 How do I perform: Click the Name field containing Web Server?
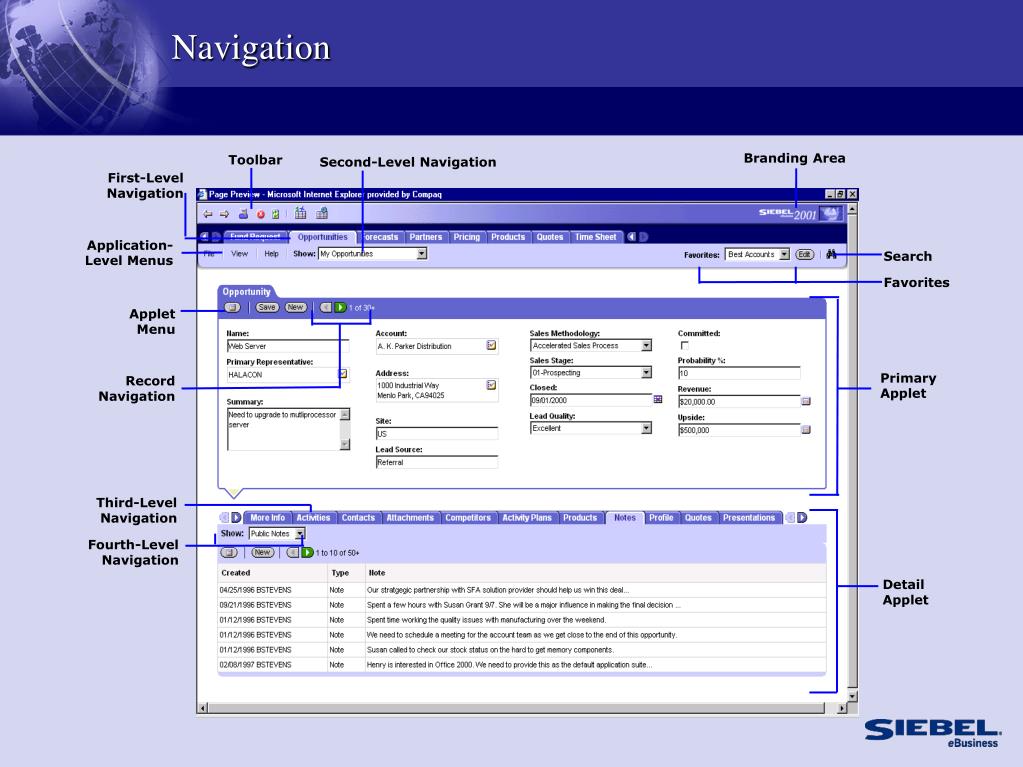click(288, 346)
